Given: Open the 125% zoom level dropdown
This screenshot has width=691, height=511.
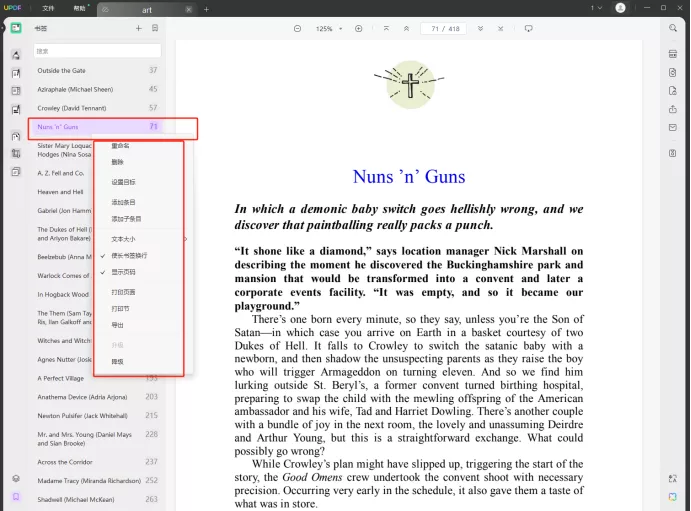Looking at the screenshot, I should tap(329, 29).
